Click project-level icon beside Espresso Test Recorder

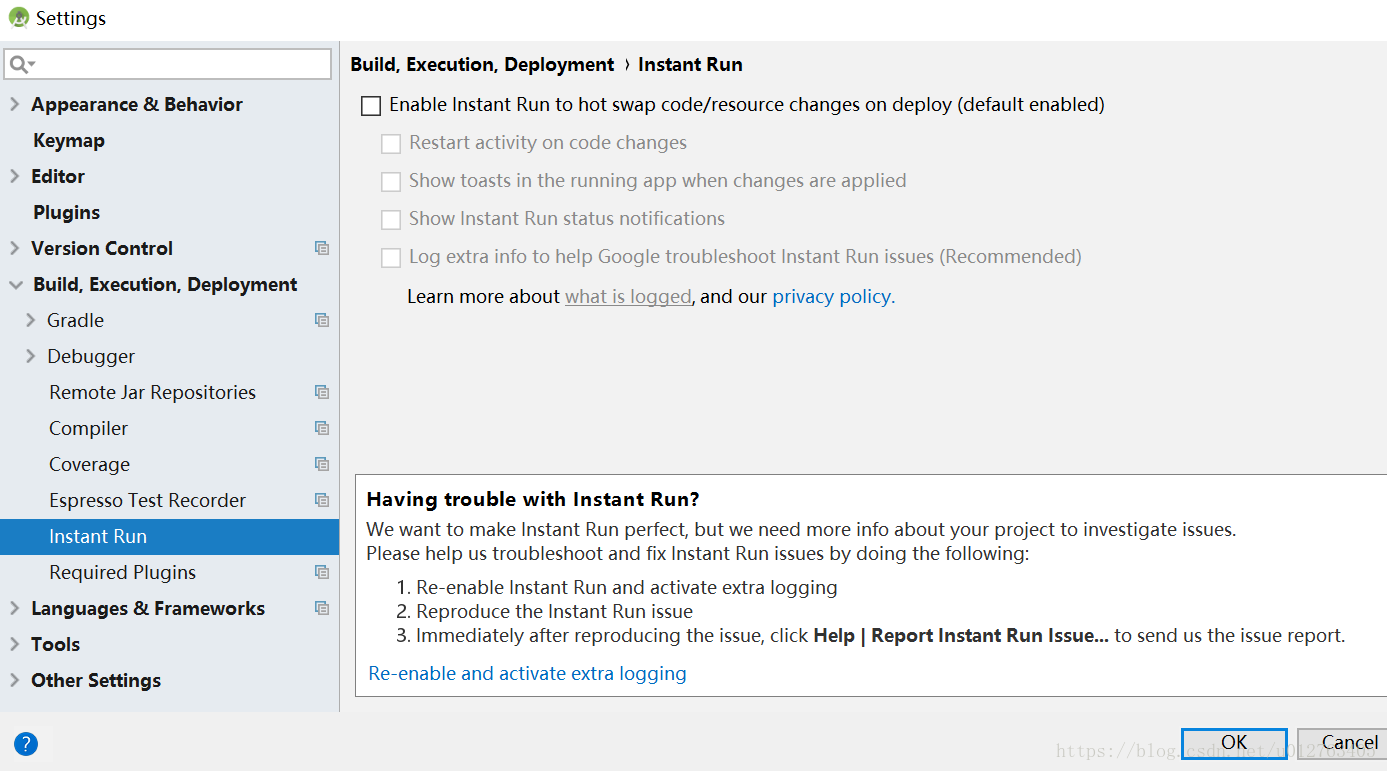321,500
